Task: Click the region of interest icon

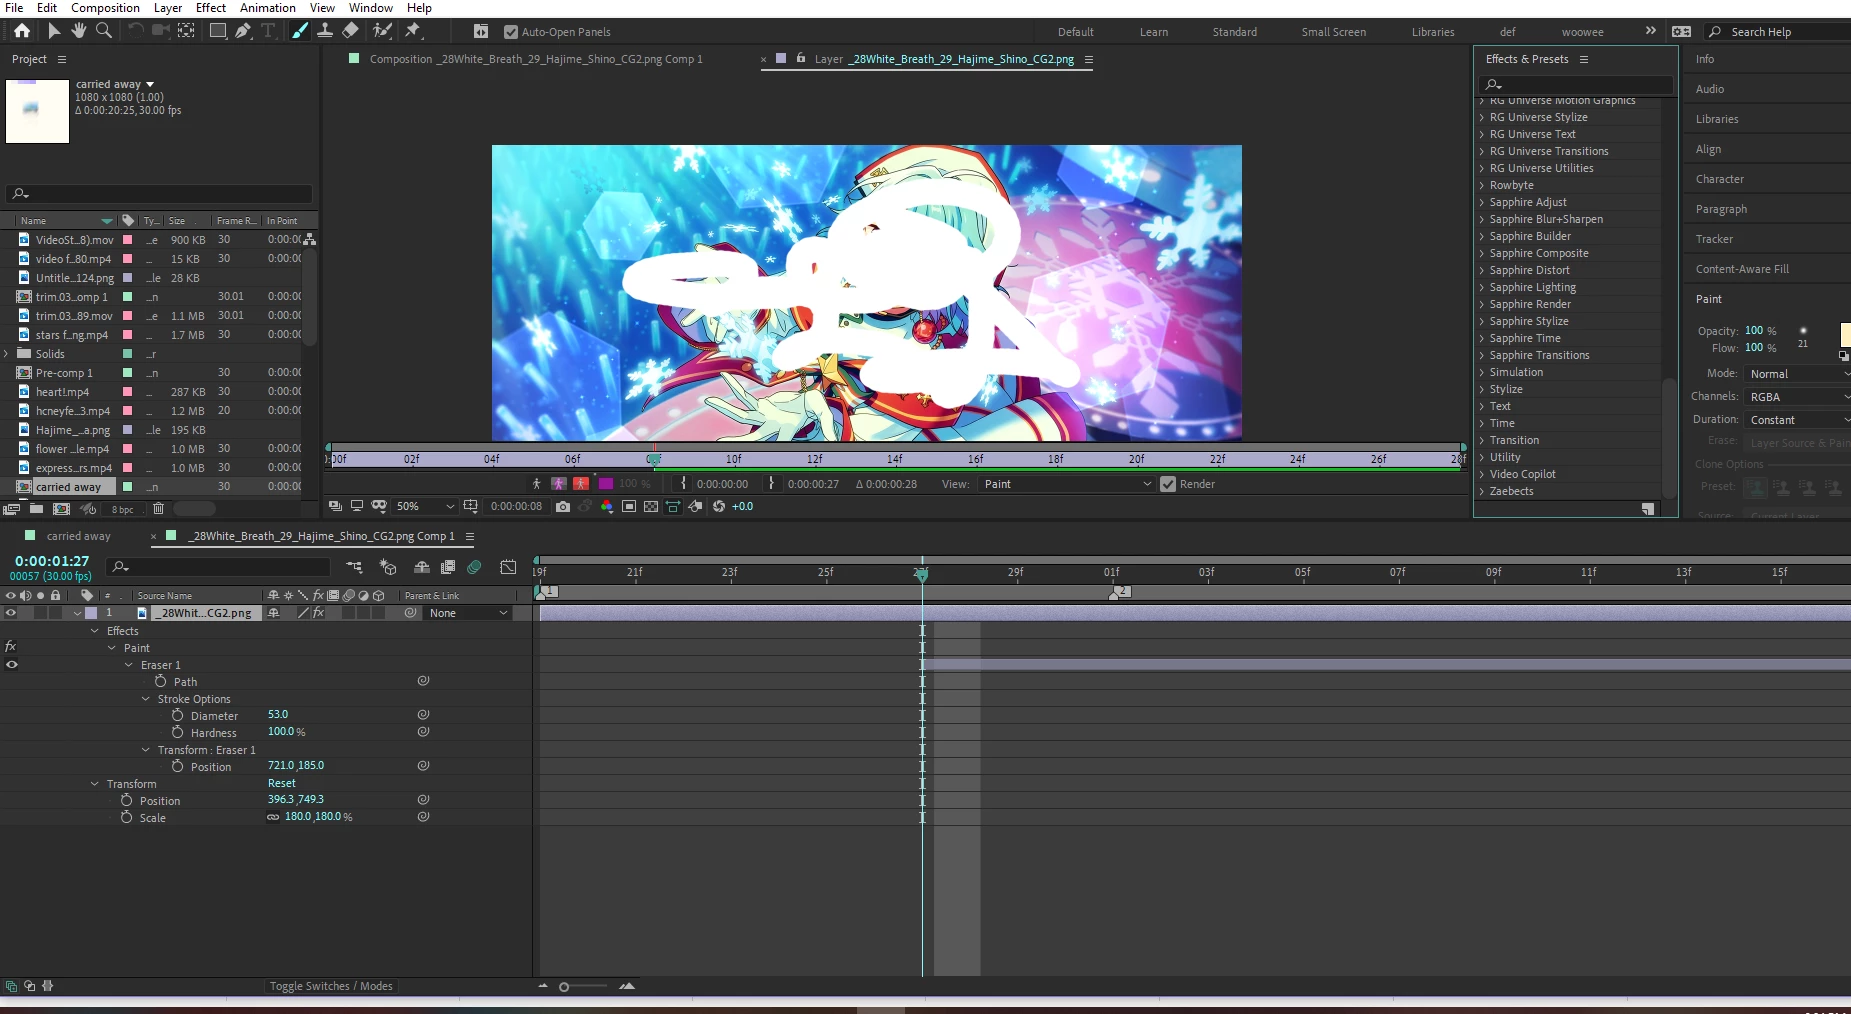Action: [629, 506]
